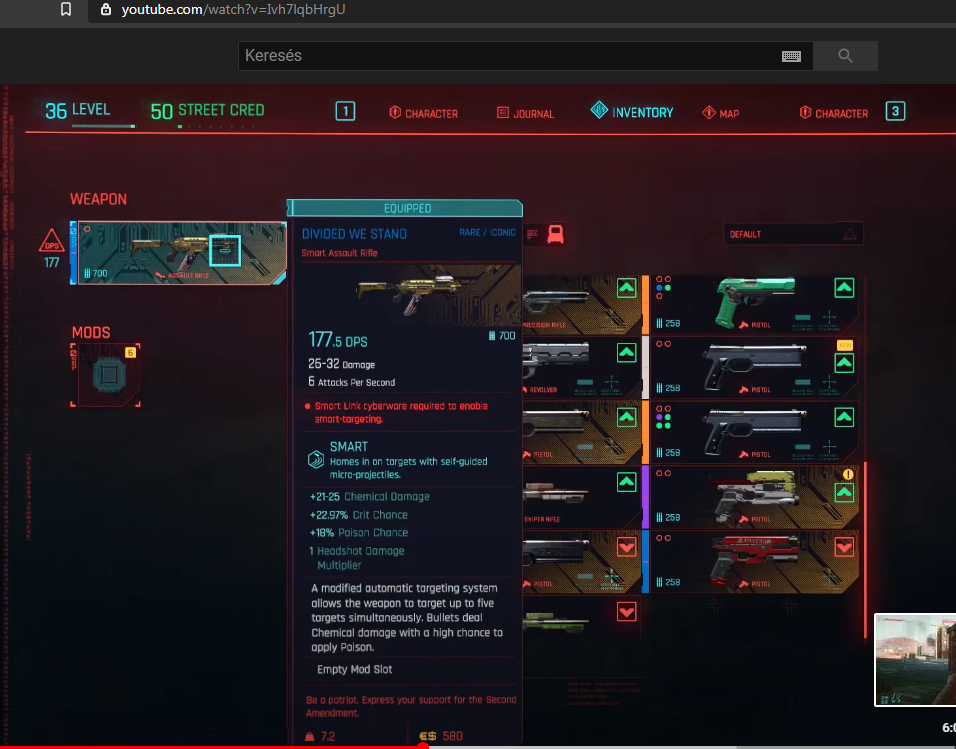956x749 pixels.
Task: Click the Empty Mod Slot entry
Action: click(x=354, y=669)
